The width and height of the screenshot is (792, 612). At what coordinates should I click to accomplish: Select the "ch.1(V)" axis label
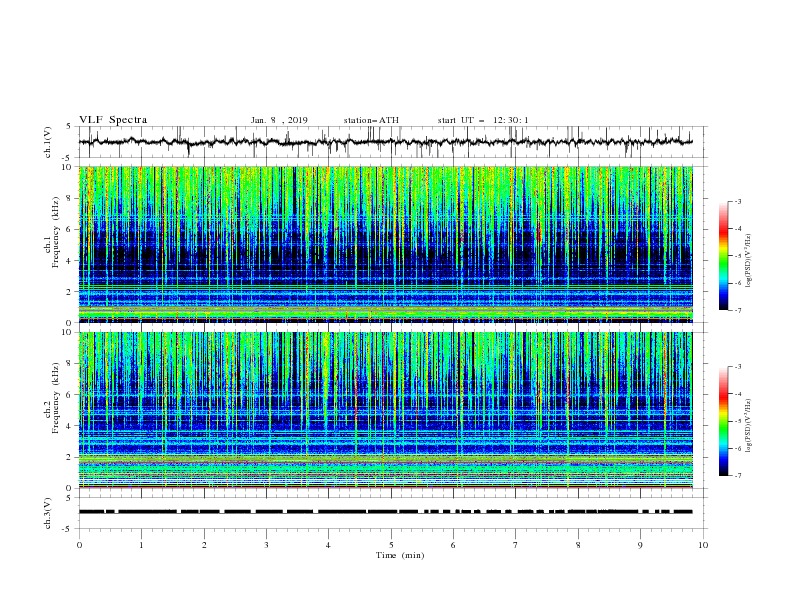[48, 142]
